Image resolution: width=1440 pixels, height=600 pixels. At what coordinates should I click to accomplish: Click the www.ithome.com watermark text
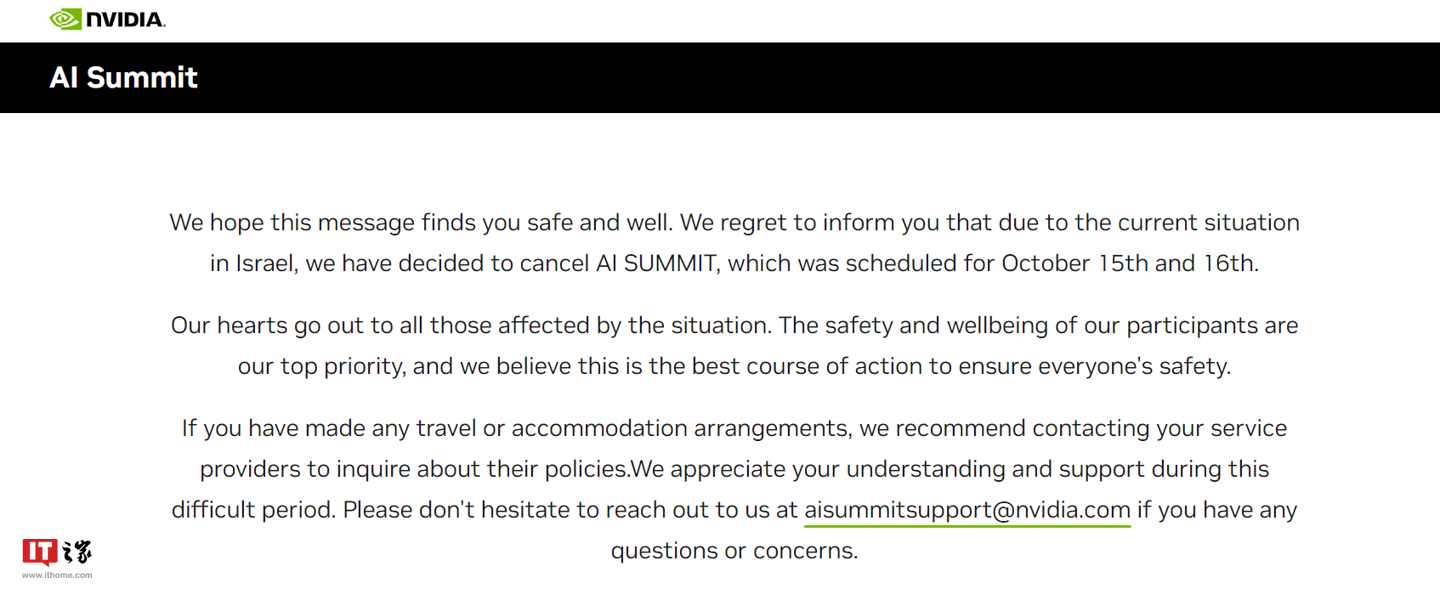[57, 575]
